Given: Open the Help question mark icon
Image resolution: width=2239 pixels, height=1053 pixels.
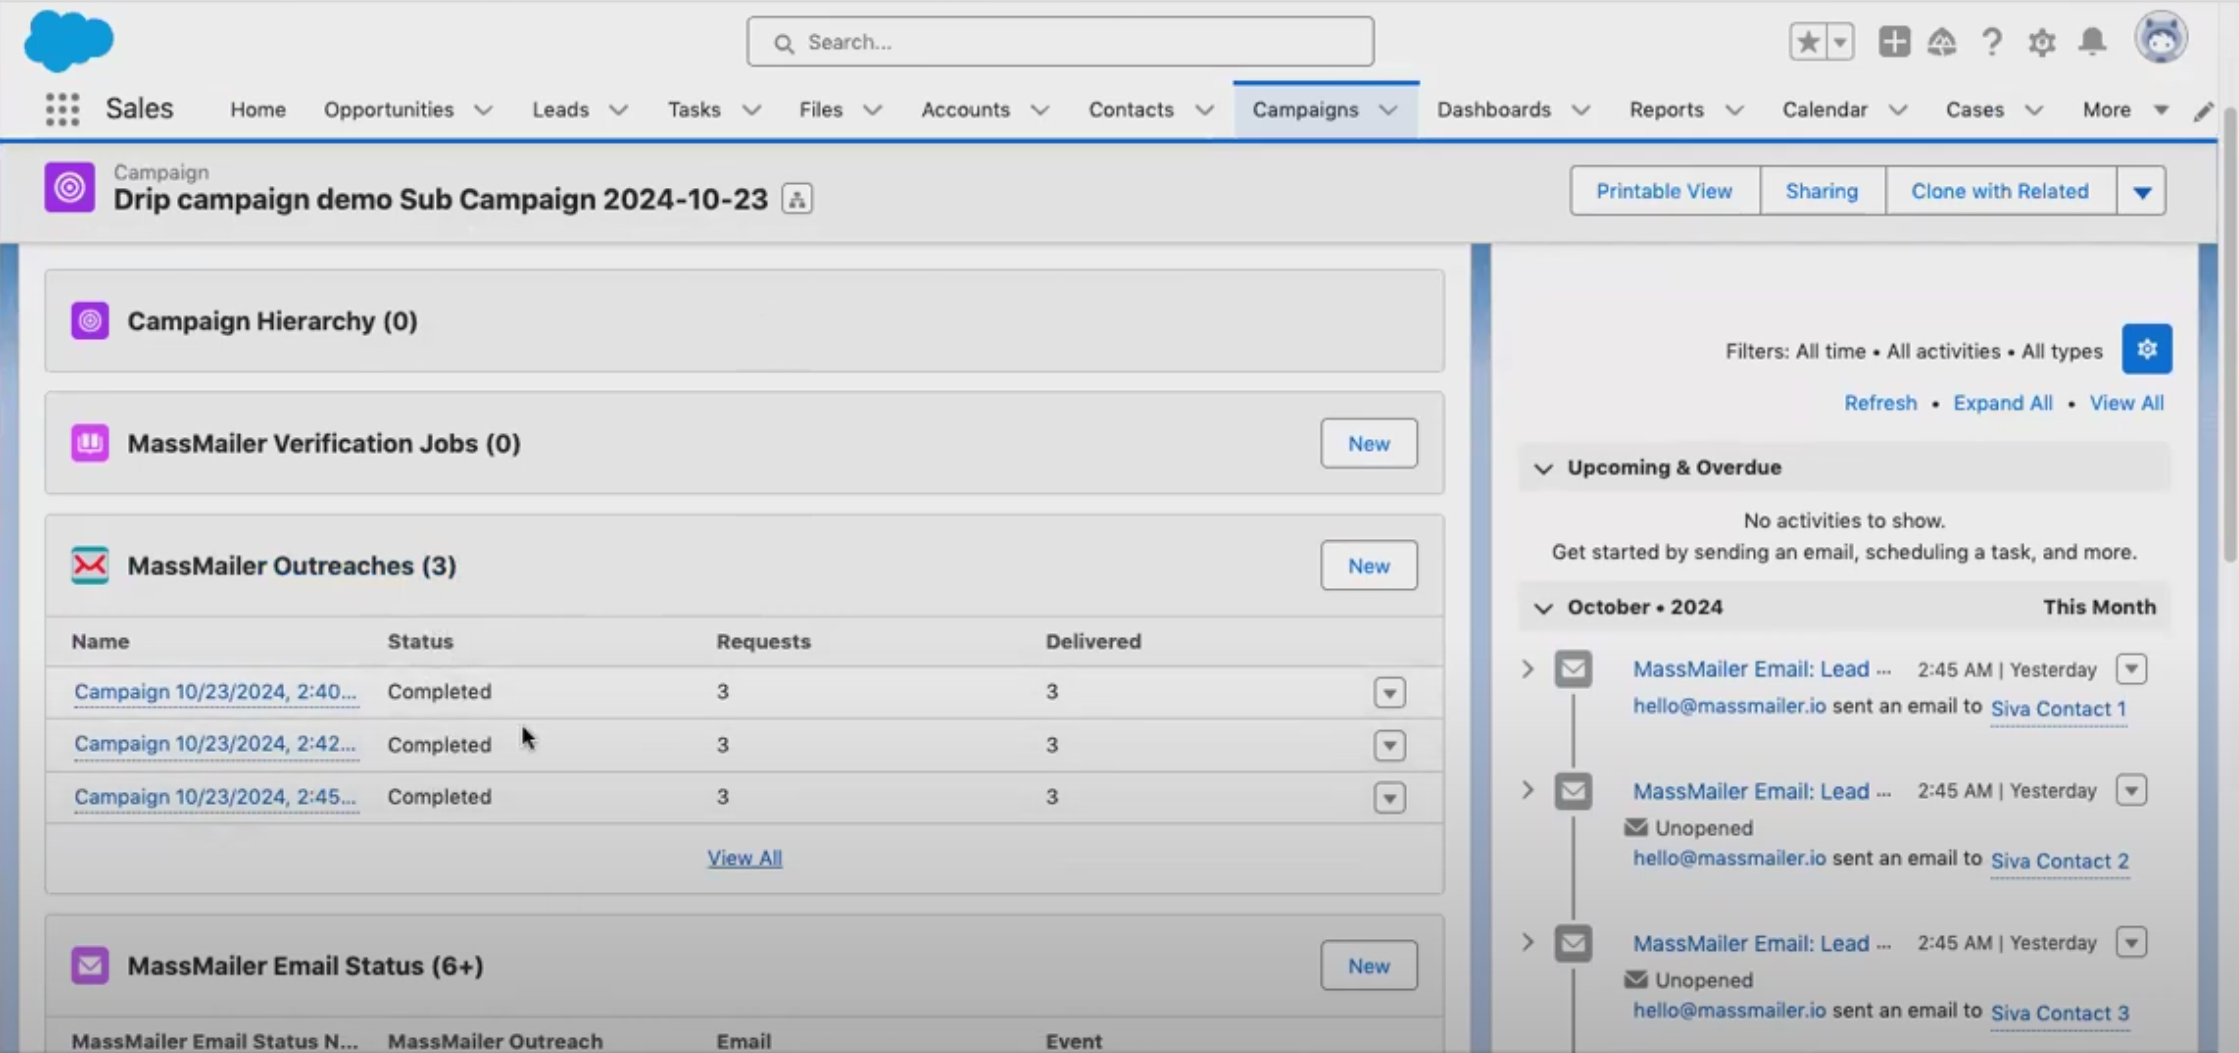Looking at the screenshot, I should click(1991, 42).
